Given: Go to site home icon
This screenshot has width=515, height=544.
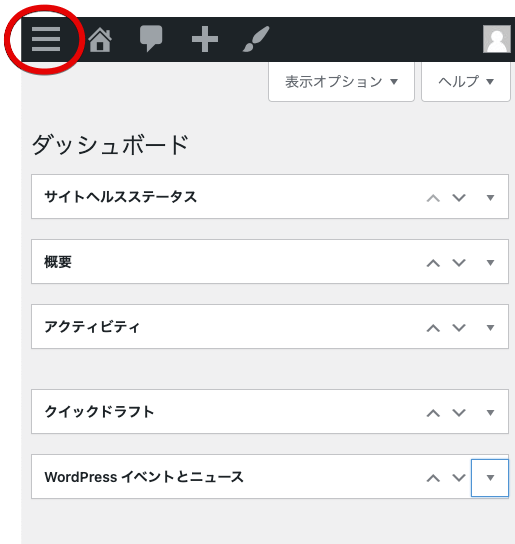Looking at the screenshot, I should click(x=100, y=40).
